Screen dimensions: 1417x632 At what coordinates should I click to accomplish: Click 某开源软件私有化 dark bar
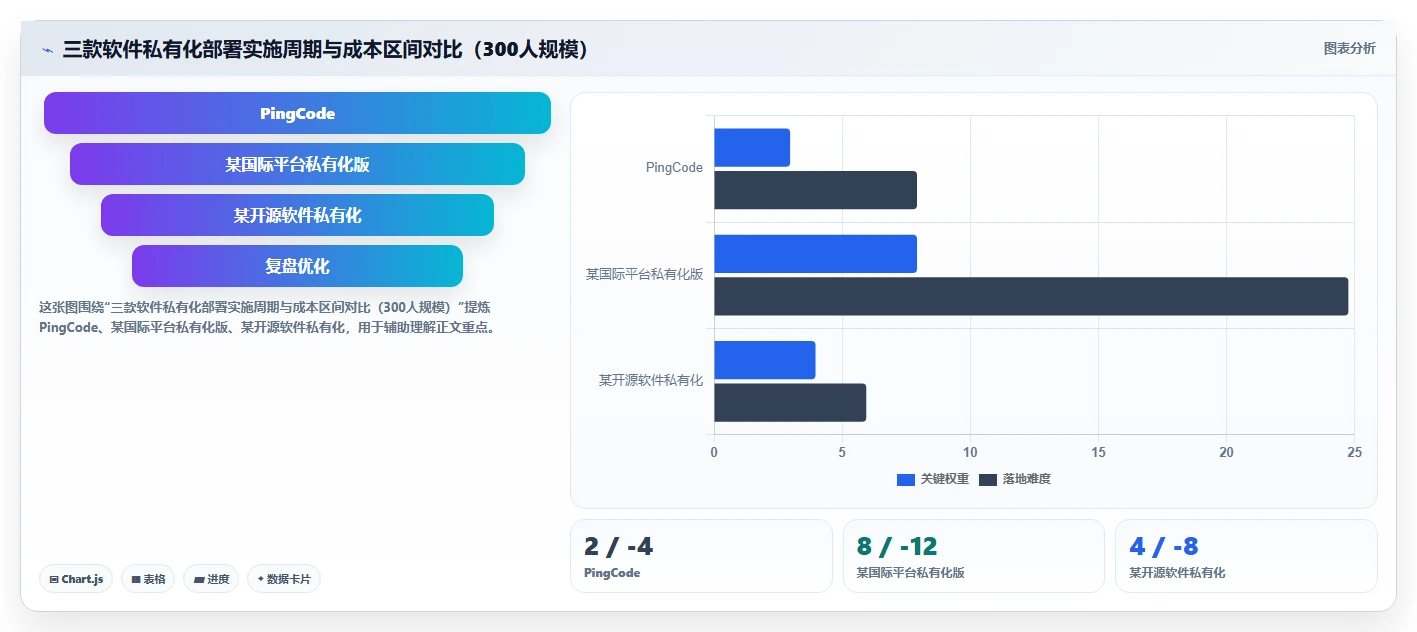[x=790, y=402]
